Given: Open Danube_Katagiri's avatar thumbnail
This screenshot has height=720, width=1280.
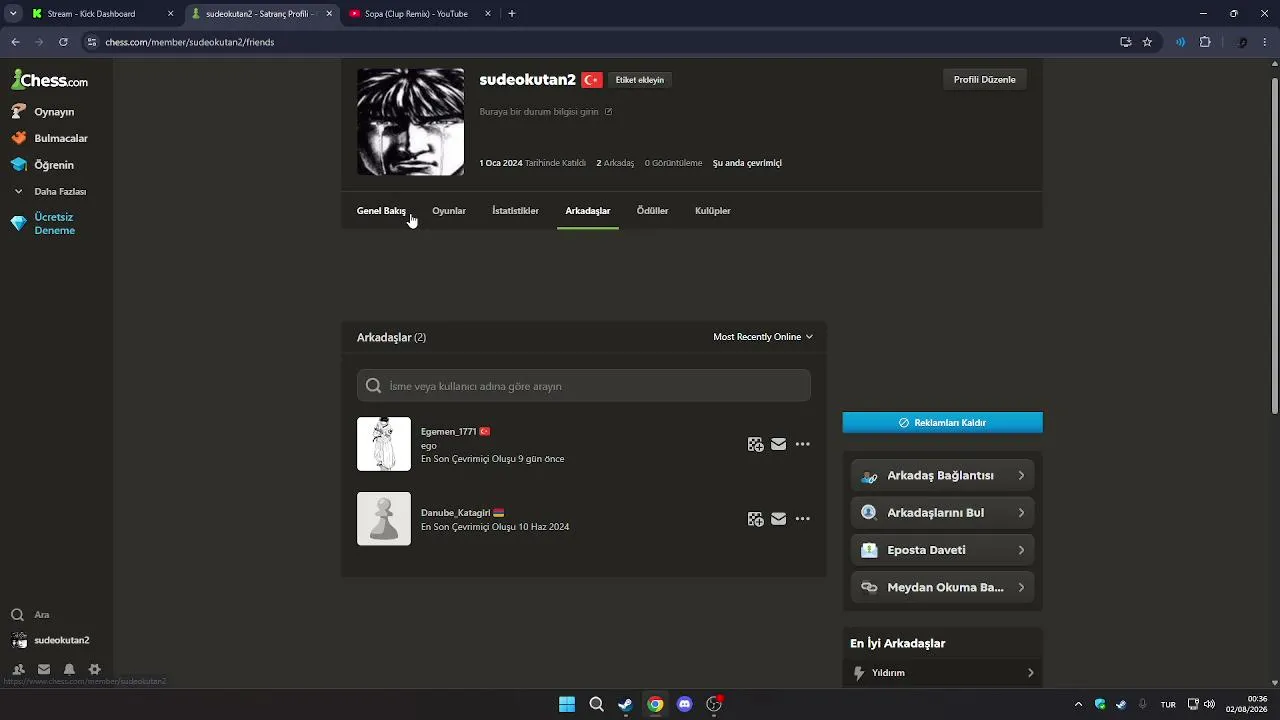Looking at the screenshot, I should pyautogui.click(x=384, y=519).
